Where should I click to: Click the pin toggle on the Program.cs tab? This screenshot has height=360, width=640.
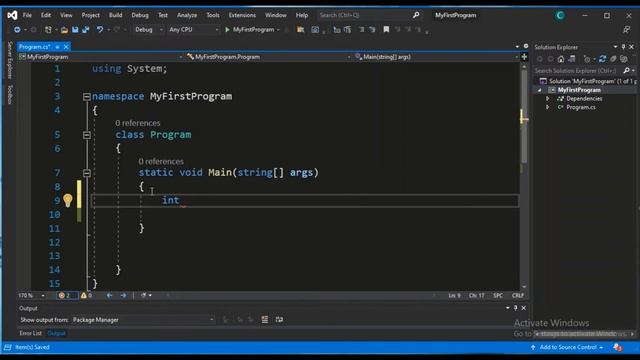(58, 47)
